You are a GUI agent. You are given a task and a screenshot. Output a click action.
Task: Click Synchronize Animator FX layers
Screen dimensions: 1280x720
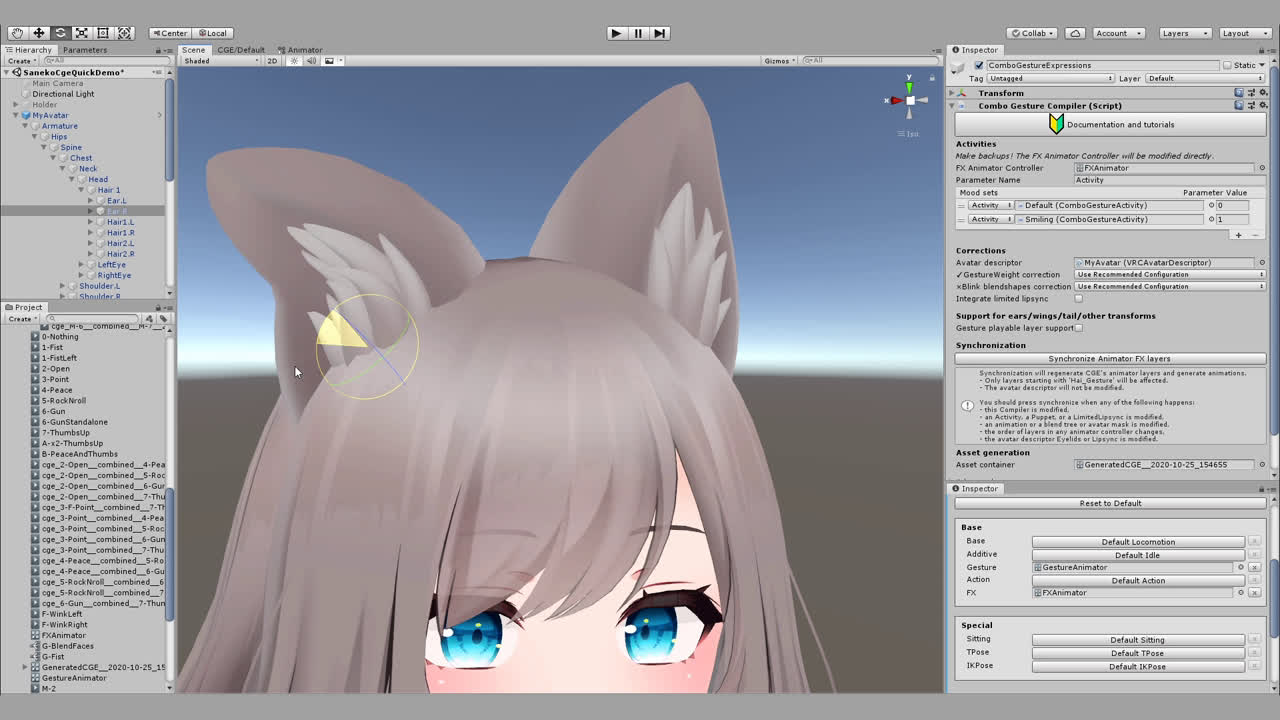click(1110, 359)
